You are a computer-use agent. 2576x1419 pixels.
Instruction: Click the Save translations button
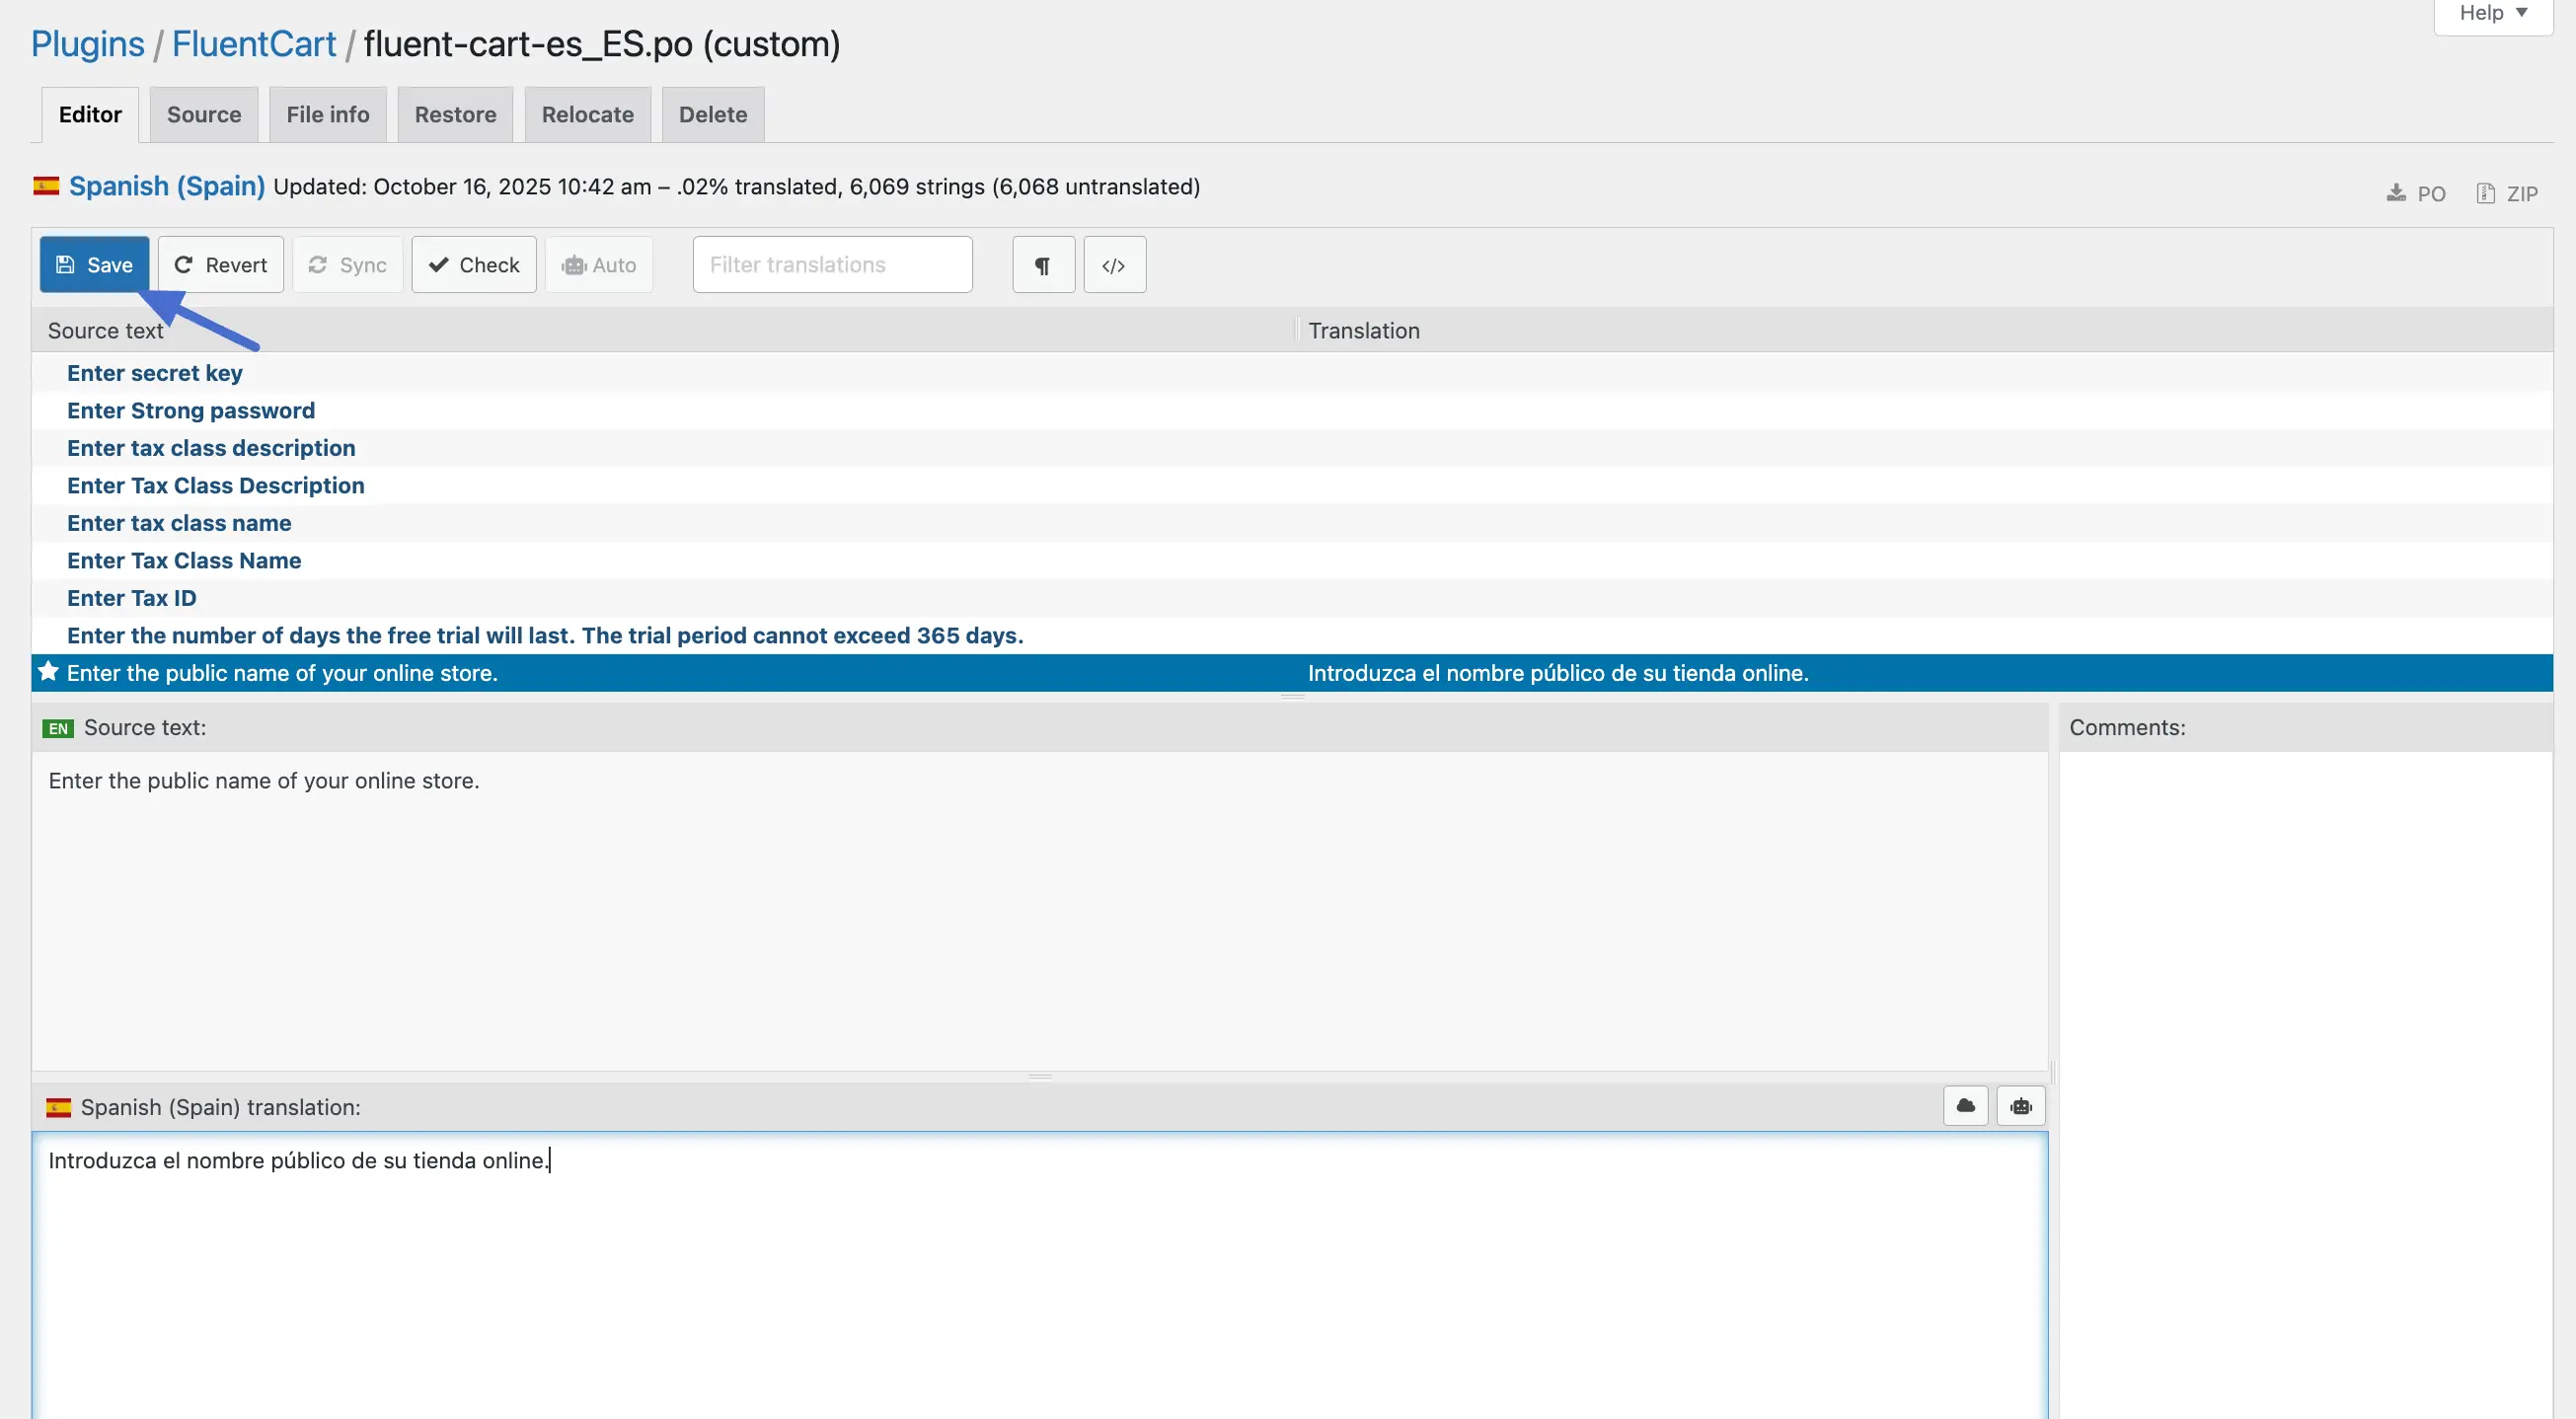[x=94, y=265]
